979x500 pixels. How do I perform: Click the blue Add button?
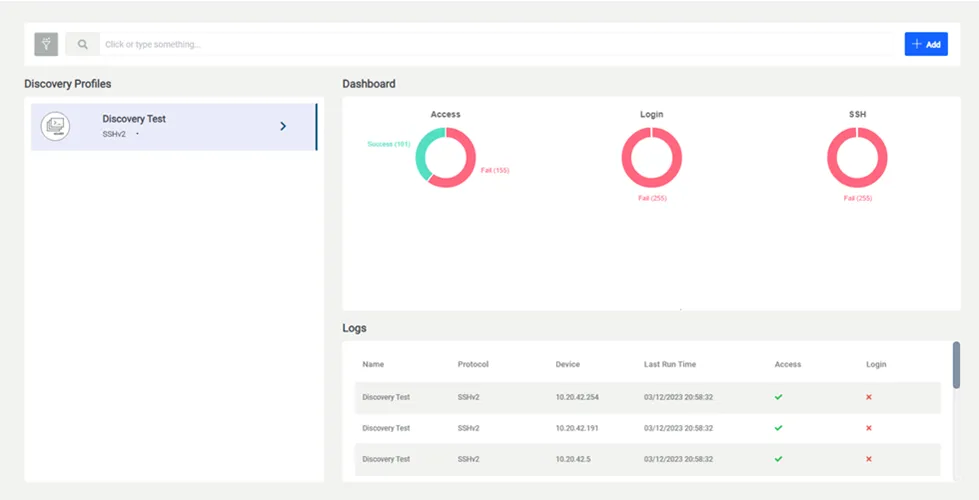(x=926, y=44)
